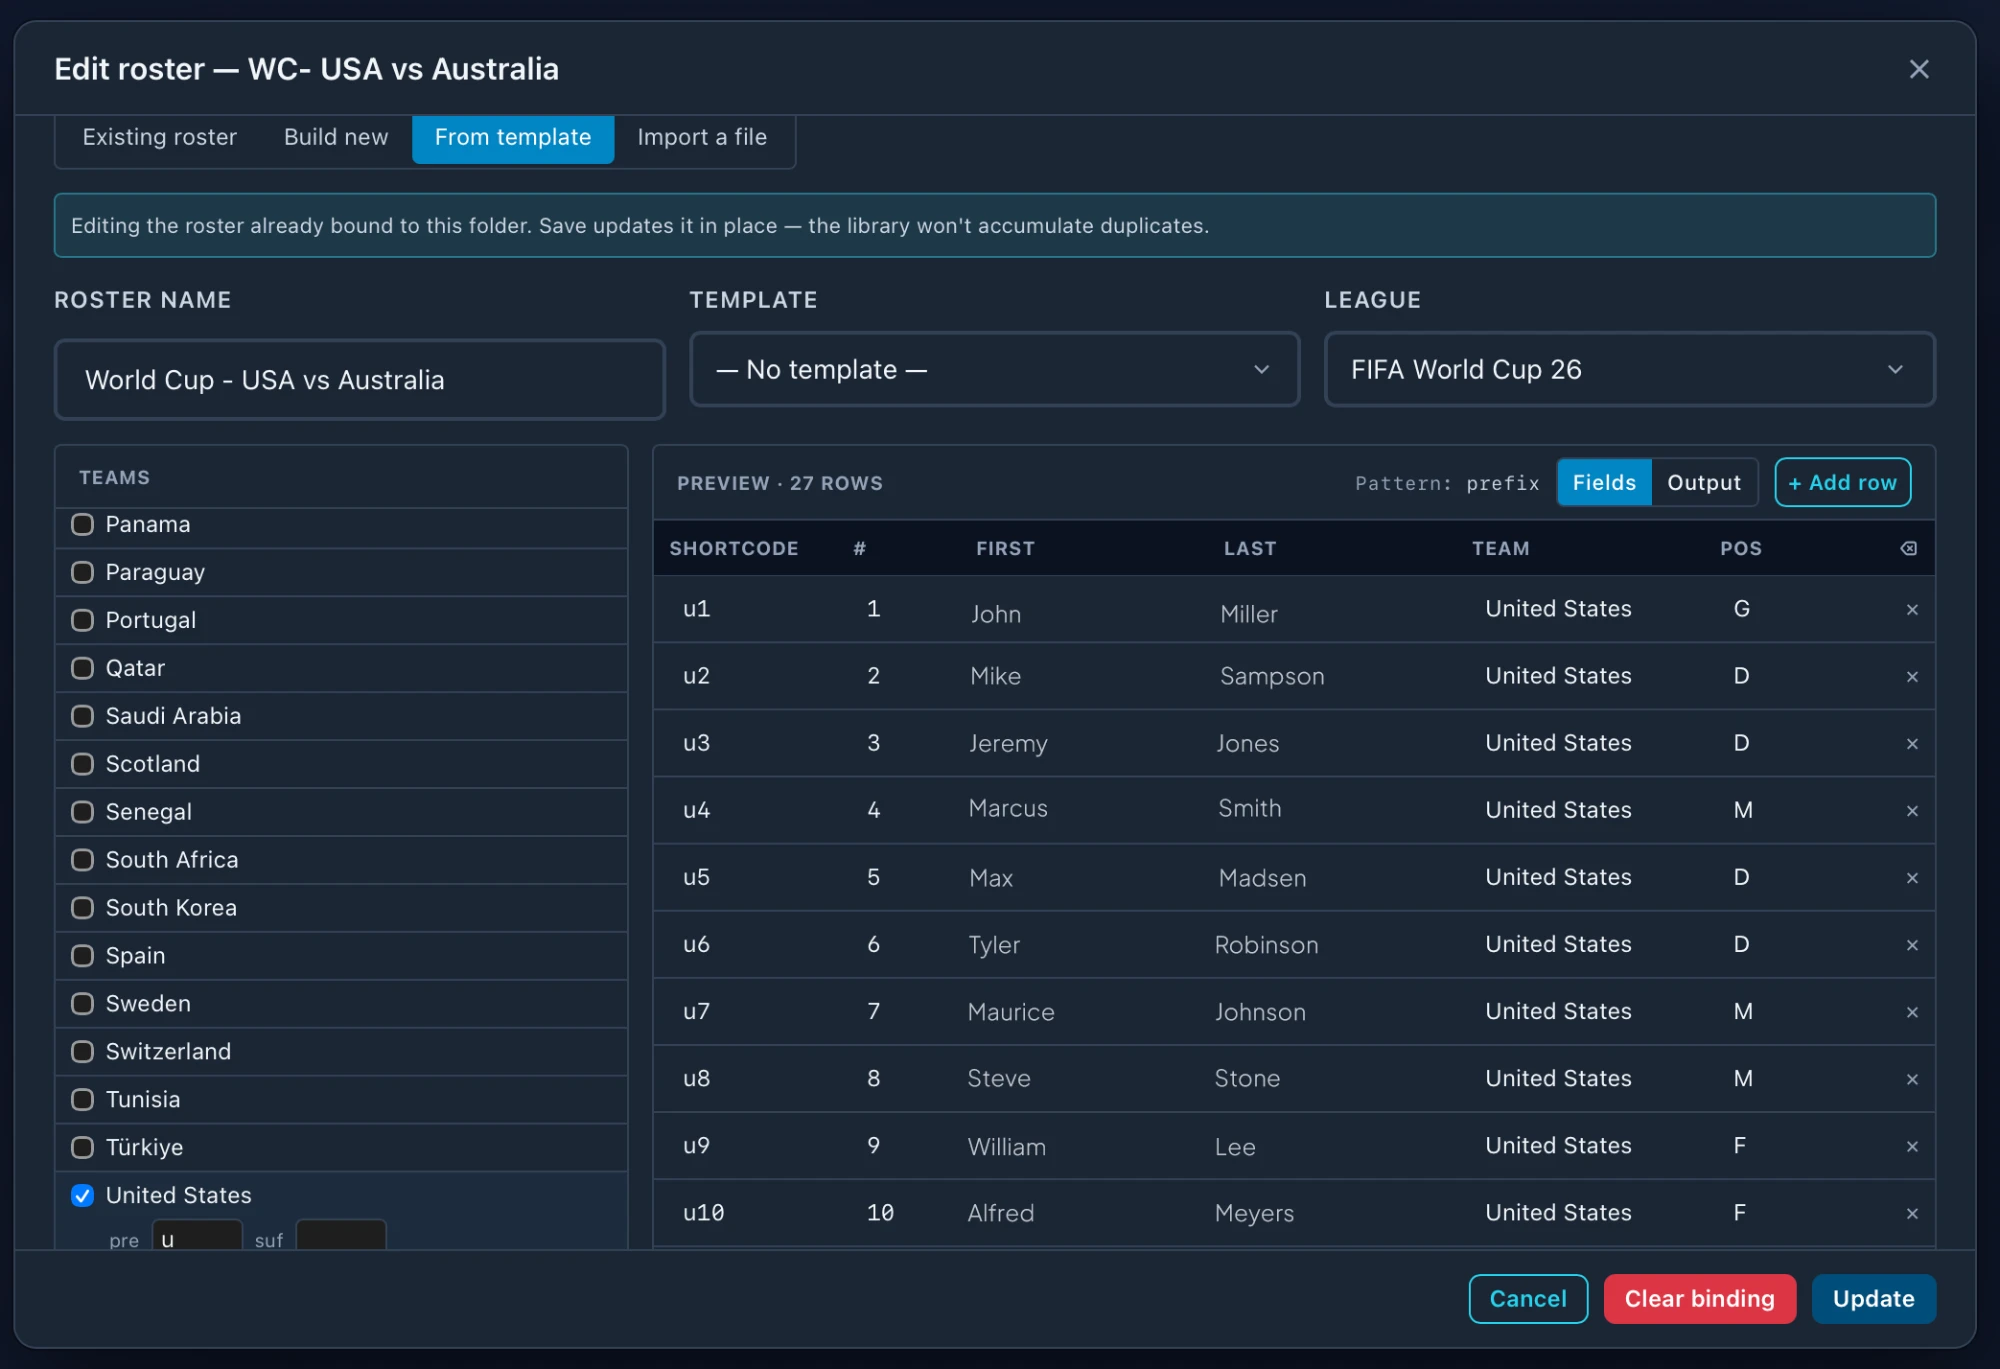Click the LAST column header

pyautogui.click(x=1250, y=548)
